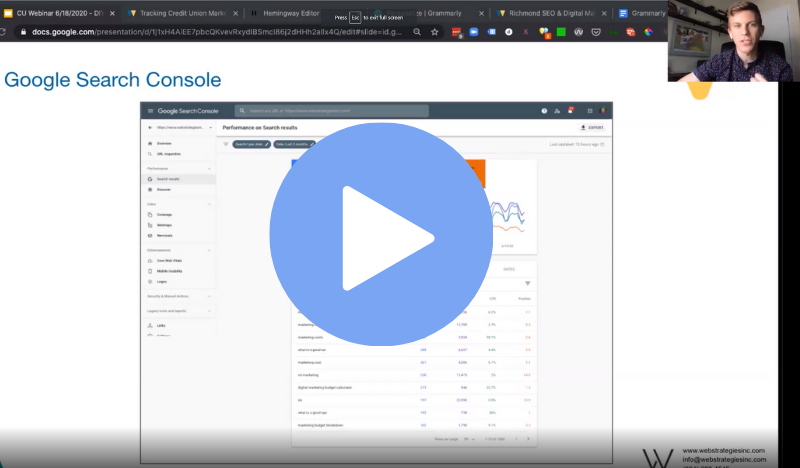This screenshot has width=800, height=468.
Task: Click the Sitemaps icon in sidebar
Action: point(150,225)
